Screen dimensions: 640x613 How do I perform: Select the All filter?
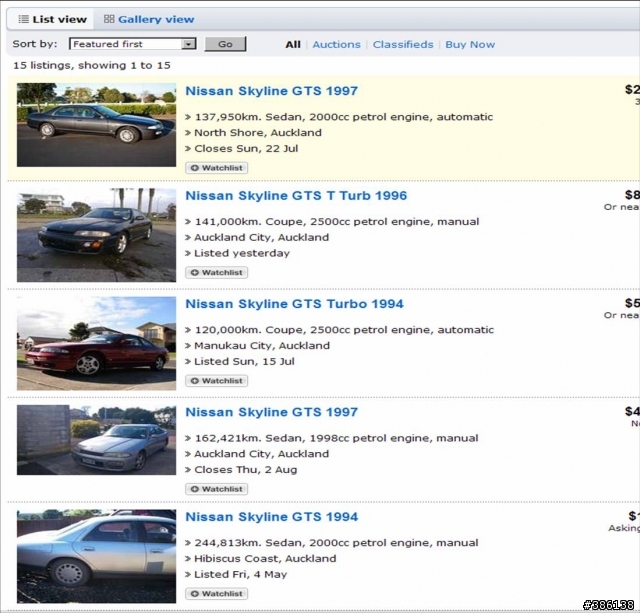tap(293, 44)
